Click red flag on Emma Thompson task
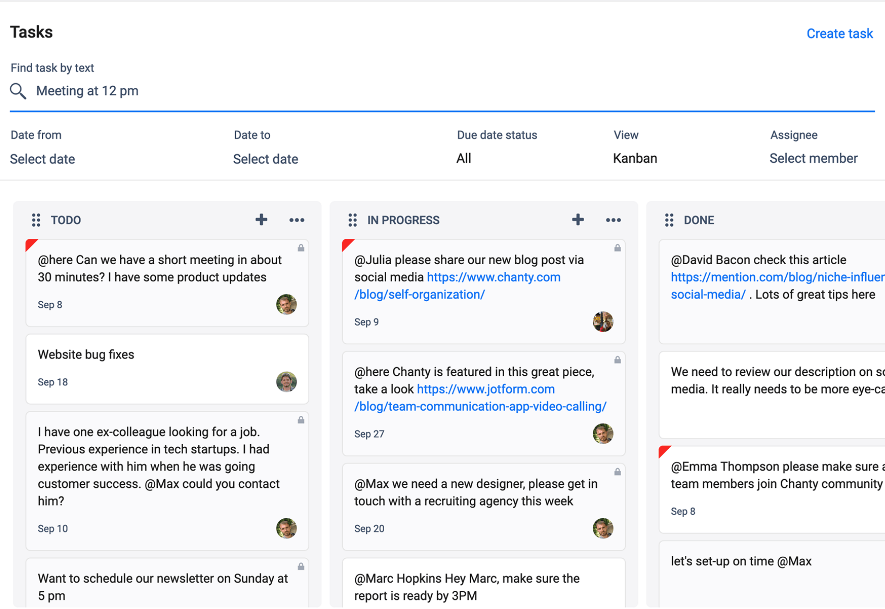885x609 pixels. (x=663, y=450)
